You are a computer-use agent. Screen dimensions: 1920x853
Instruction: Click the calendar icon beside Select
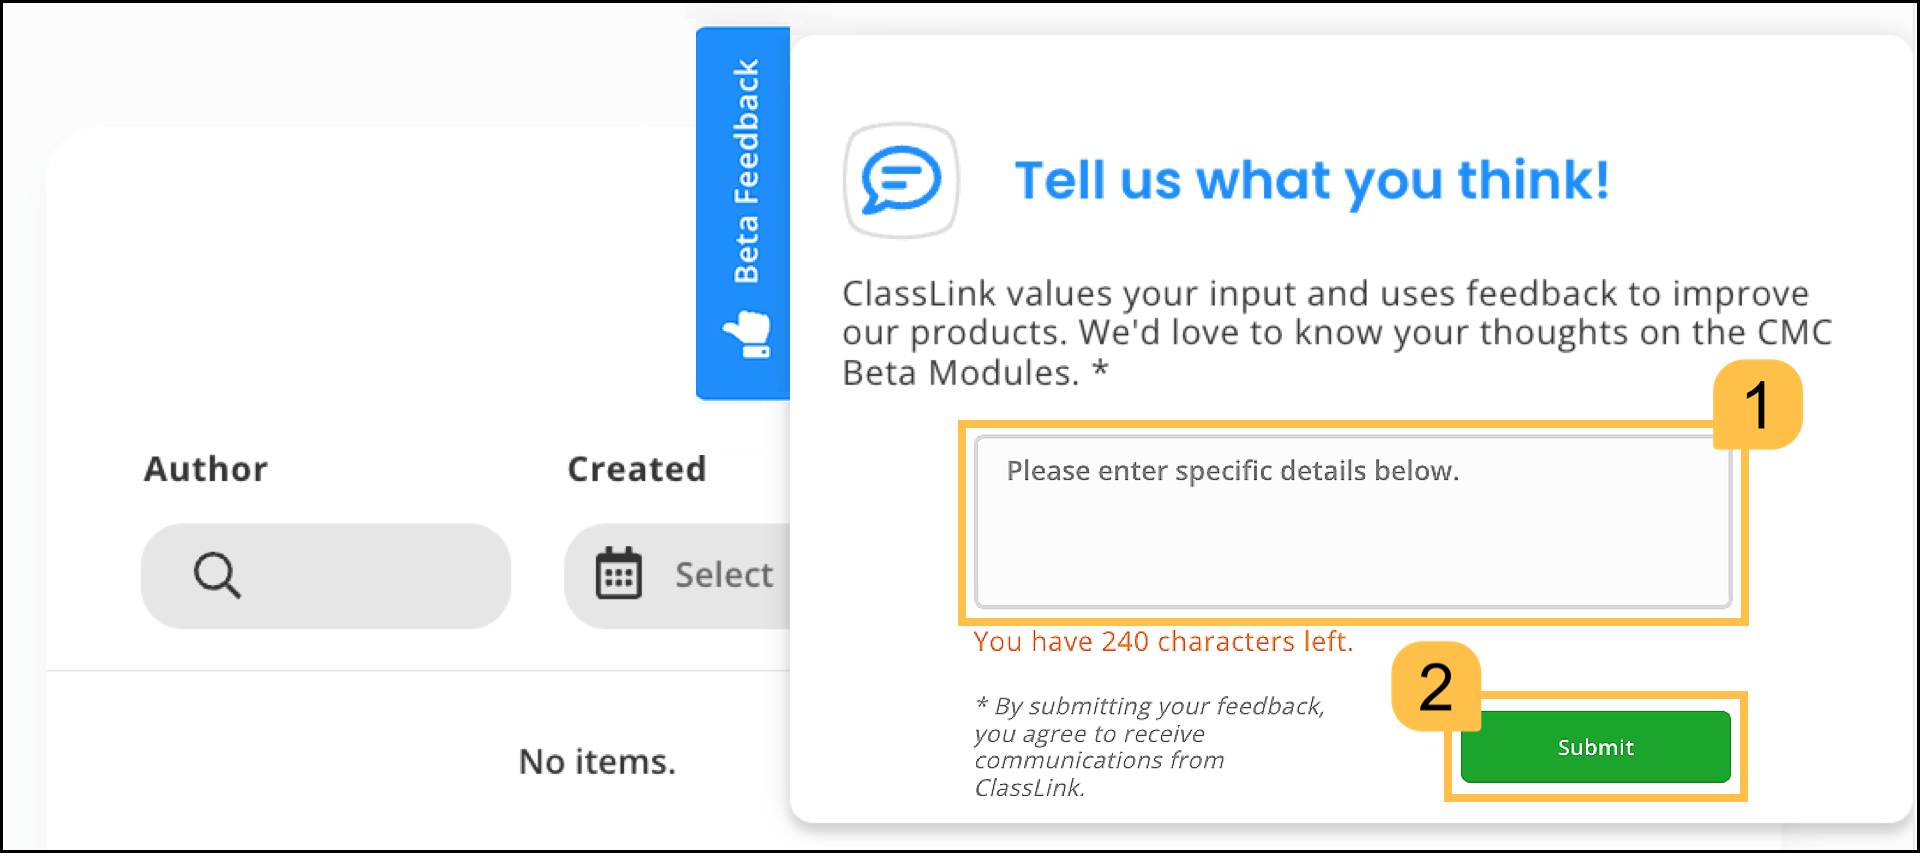pyautogui.click(x=619, y=574)
